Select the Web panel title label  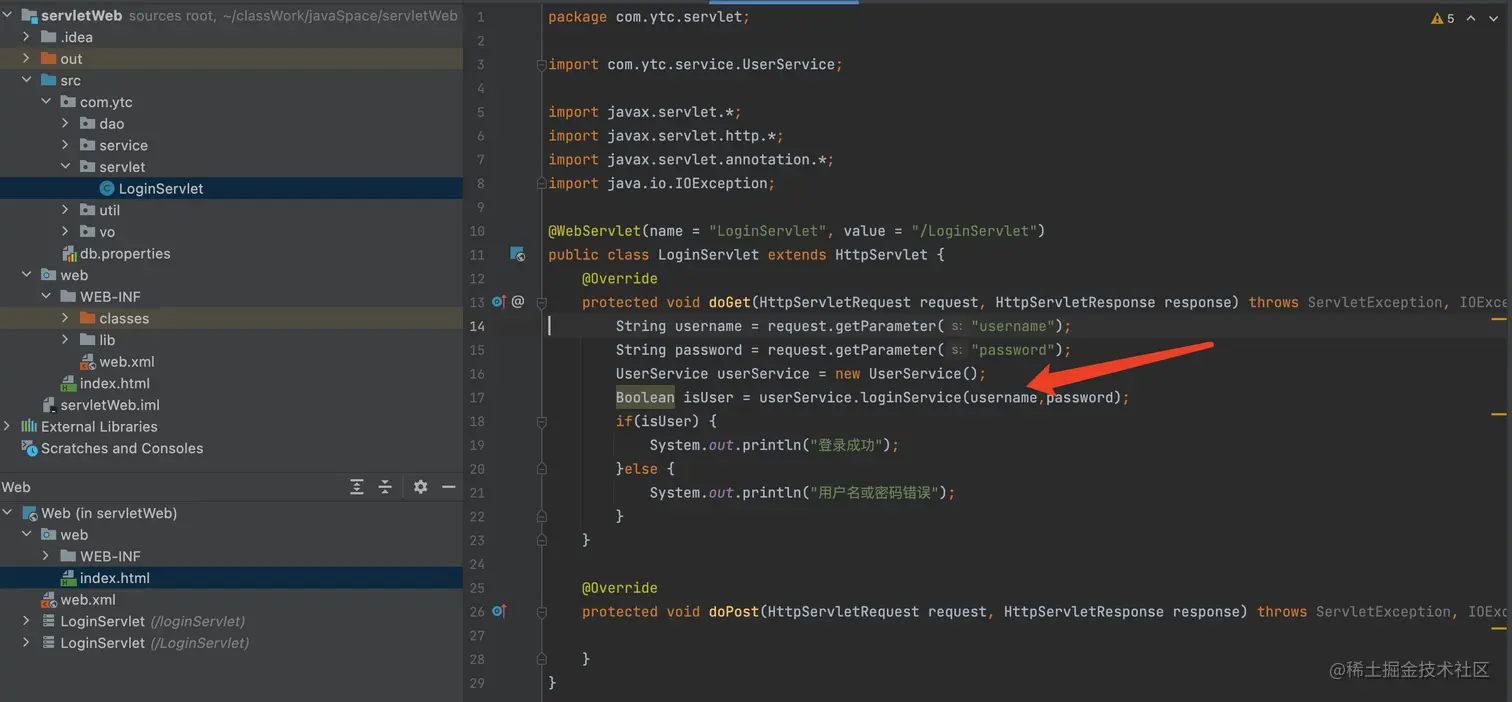pyautogui.click(x=16, y=487)
